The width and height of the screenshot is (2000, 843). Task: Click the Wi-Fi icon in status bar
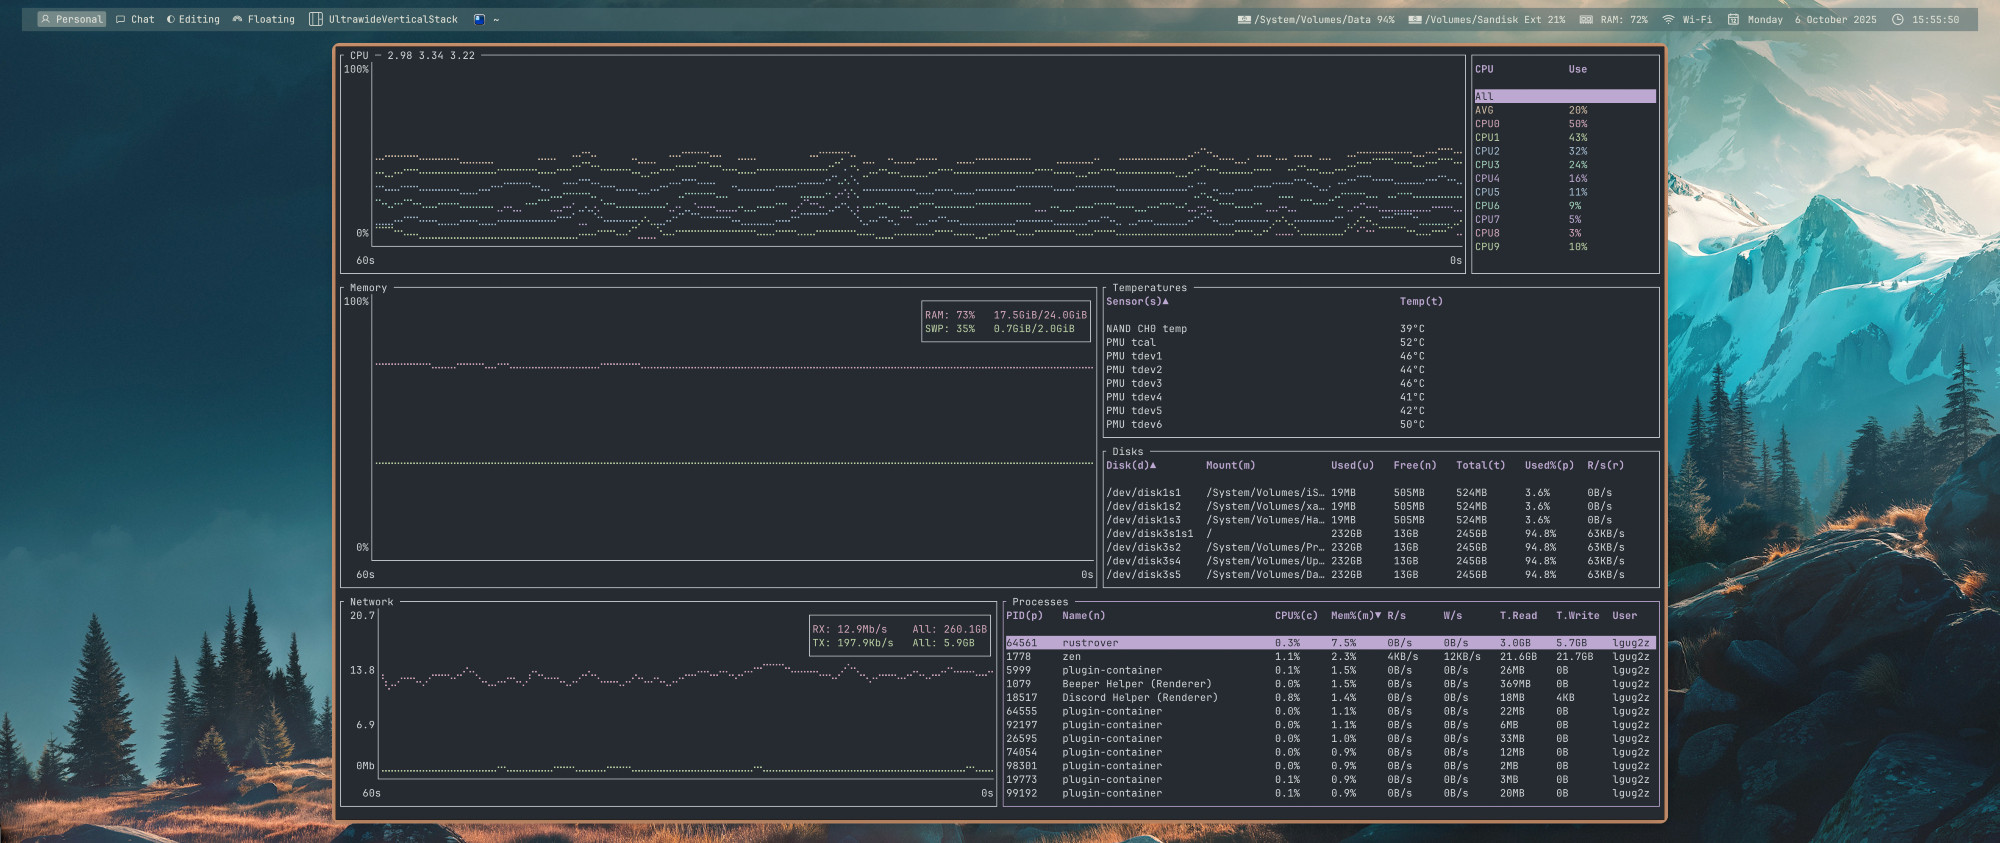coord(1668,19)
